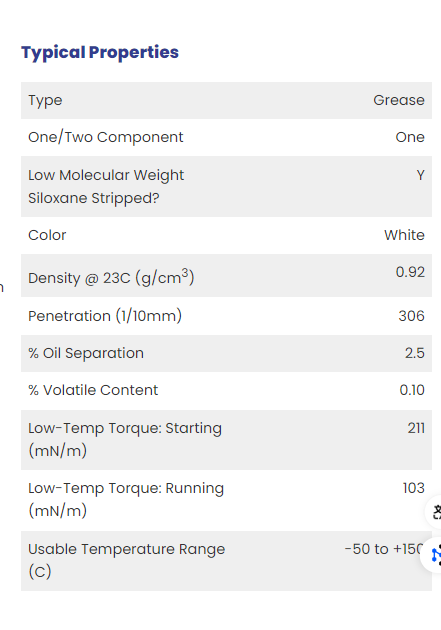The height and width of the screenshot is (630, 441).
Task: Click the 0.92 density value
Action: (x=410, y=272)
